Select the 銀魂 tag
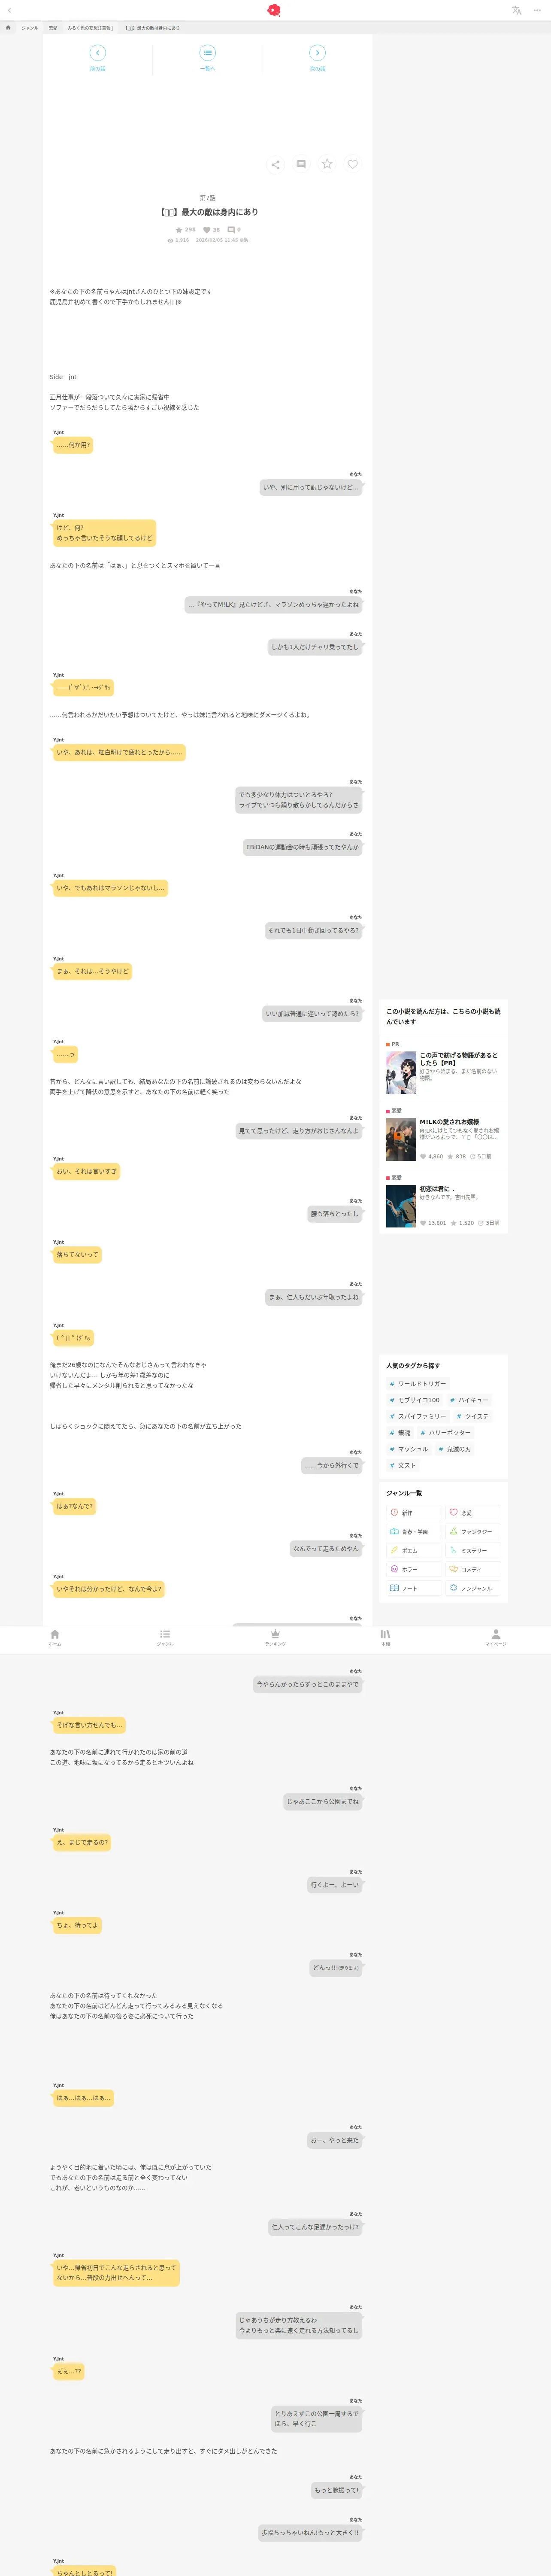551x2576 pixels. coord(400,1433)
